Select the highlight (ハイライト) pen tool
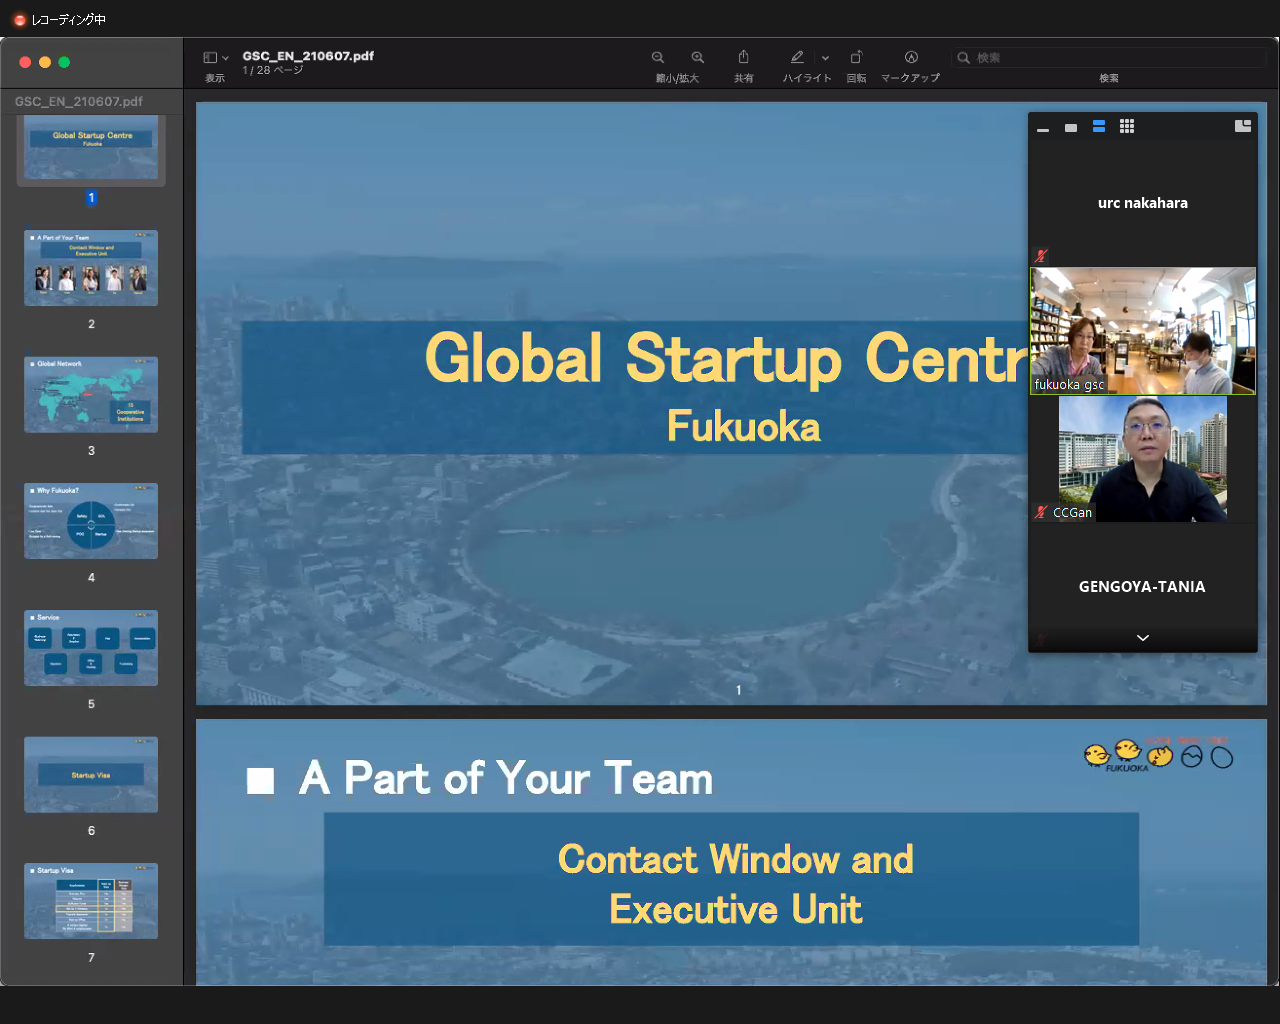 tap(797, 58)
